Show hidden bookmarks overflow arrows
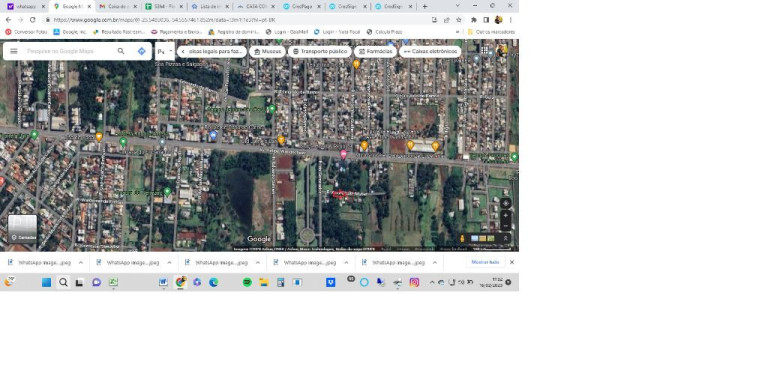This screenshot has width=768, height=388. 457,32
